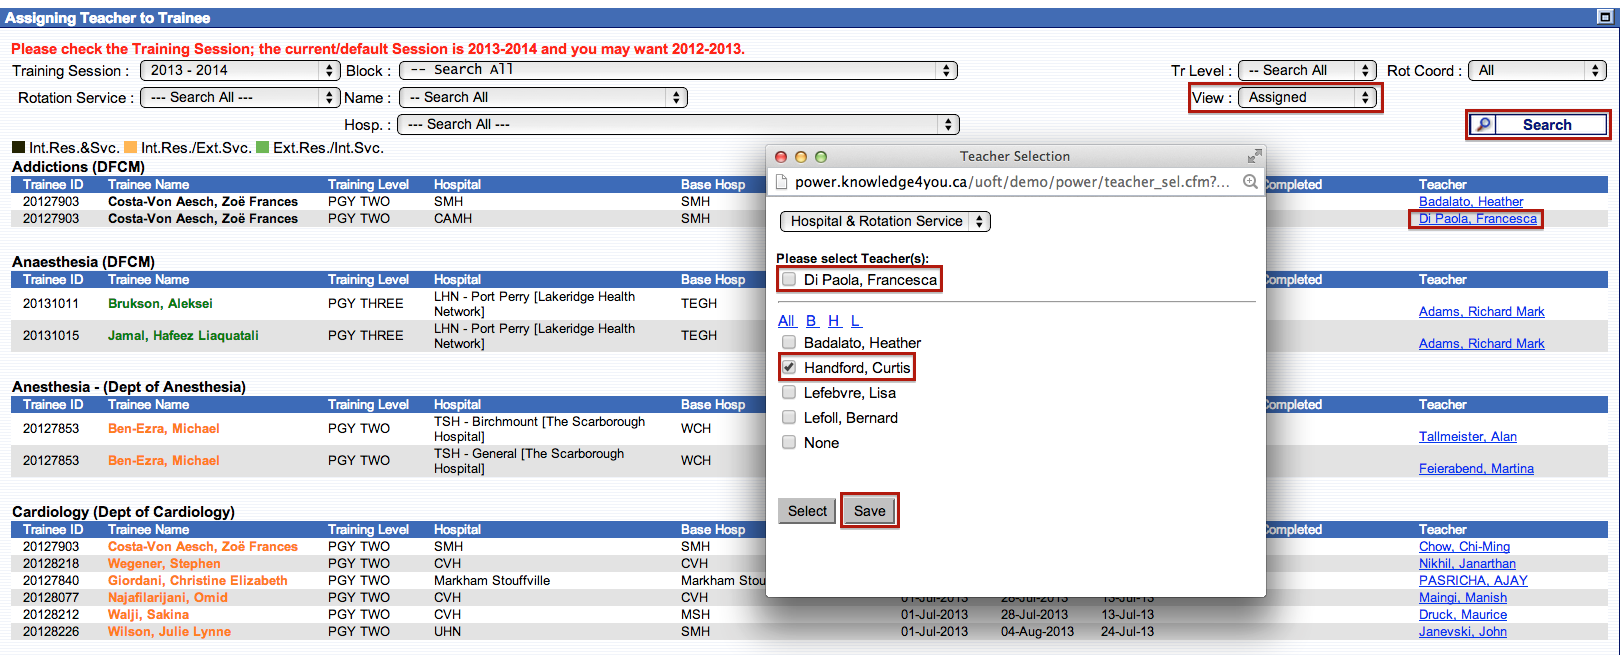Click the popup URL address field
The width and height of the screenshot is (1620, 655).
tap(1012, 182)
